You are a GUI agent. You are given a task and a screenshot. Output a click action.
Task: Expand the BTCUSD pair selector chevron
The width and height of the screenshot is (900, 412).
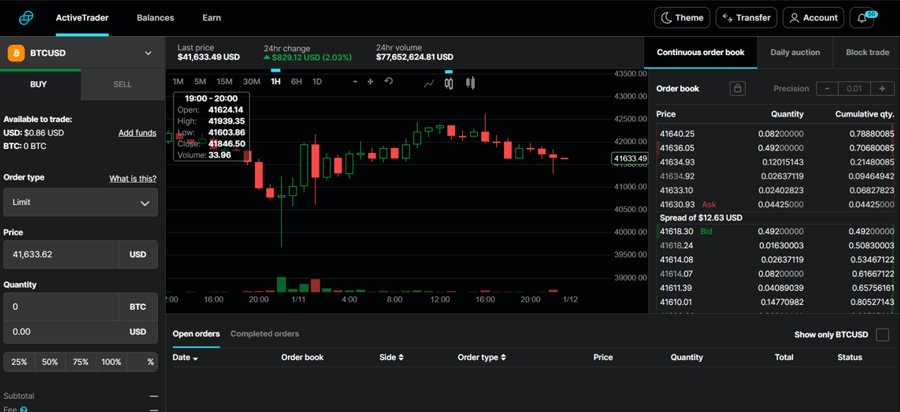[148, 53]
